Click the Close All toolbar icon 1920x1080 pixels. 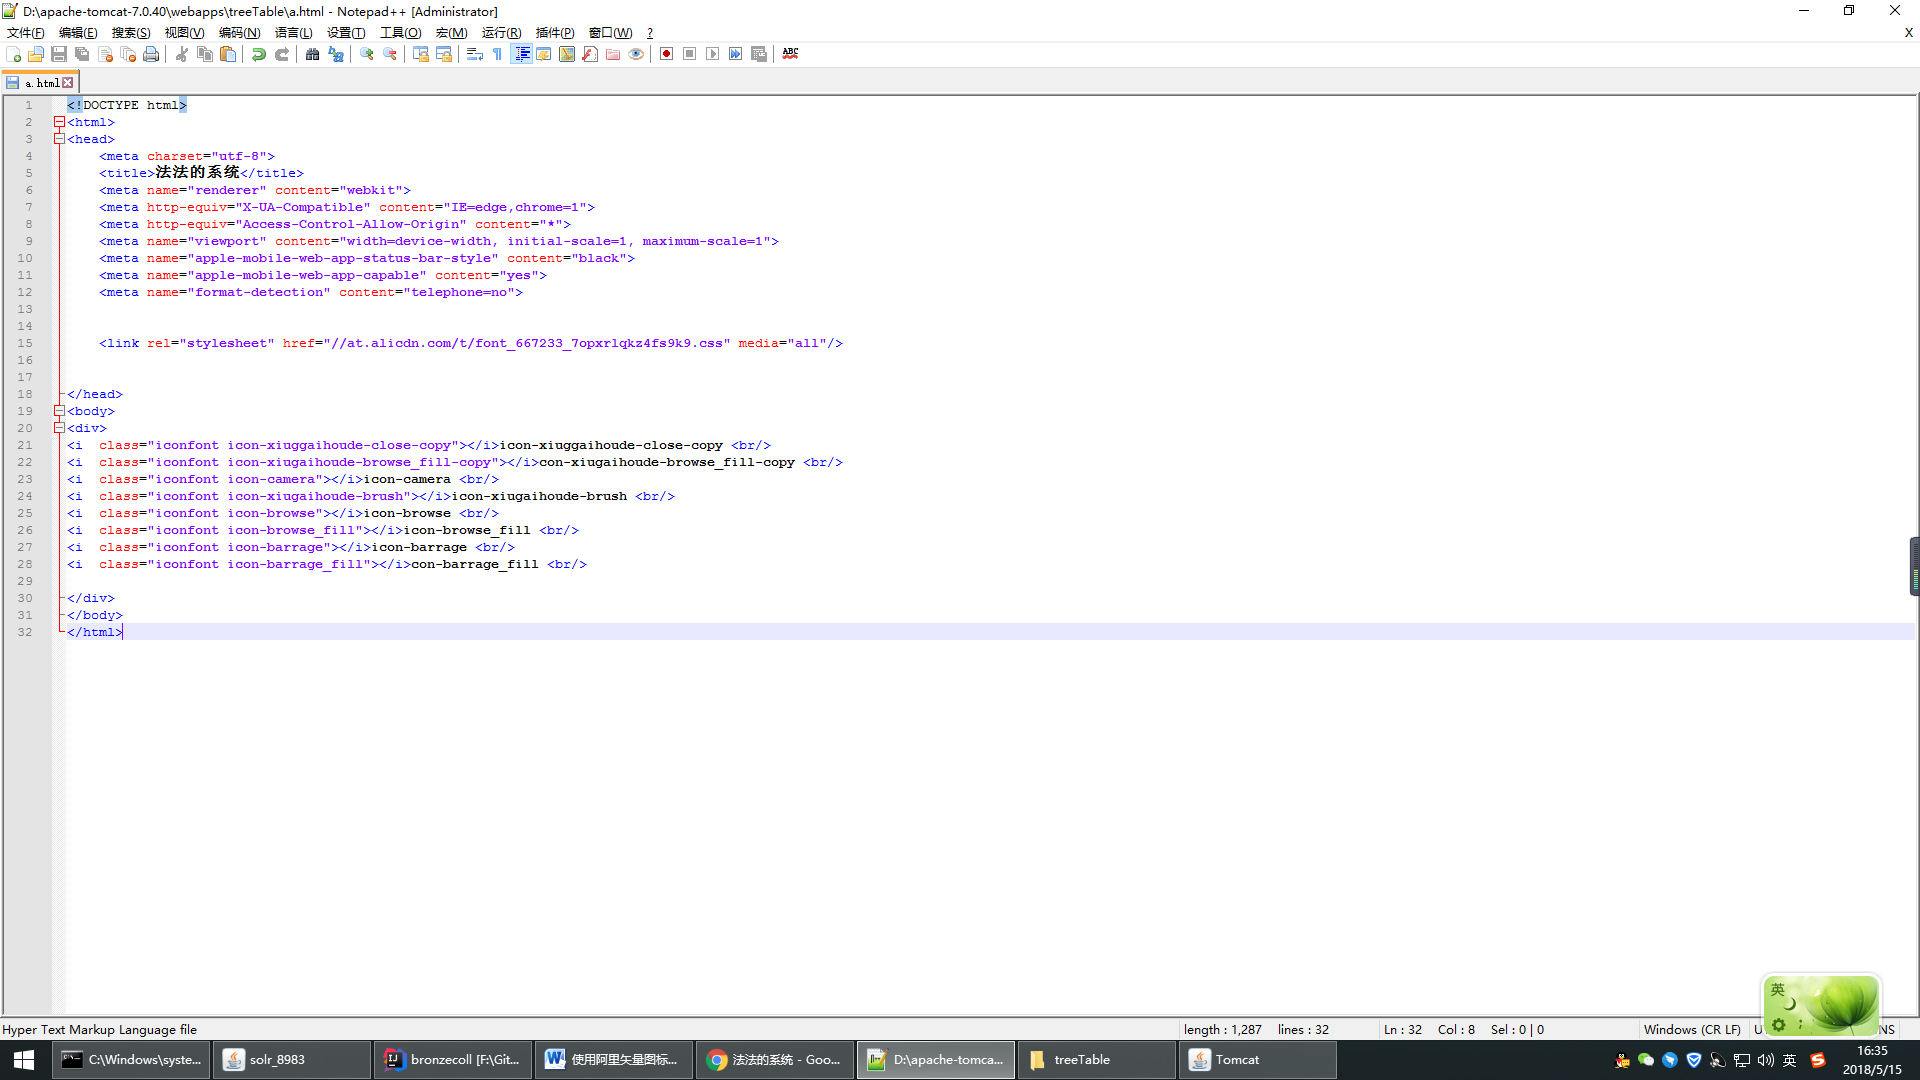click(x=128, y=54)
